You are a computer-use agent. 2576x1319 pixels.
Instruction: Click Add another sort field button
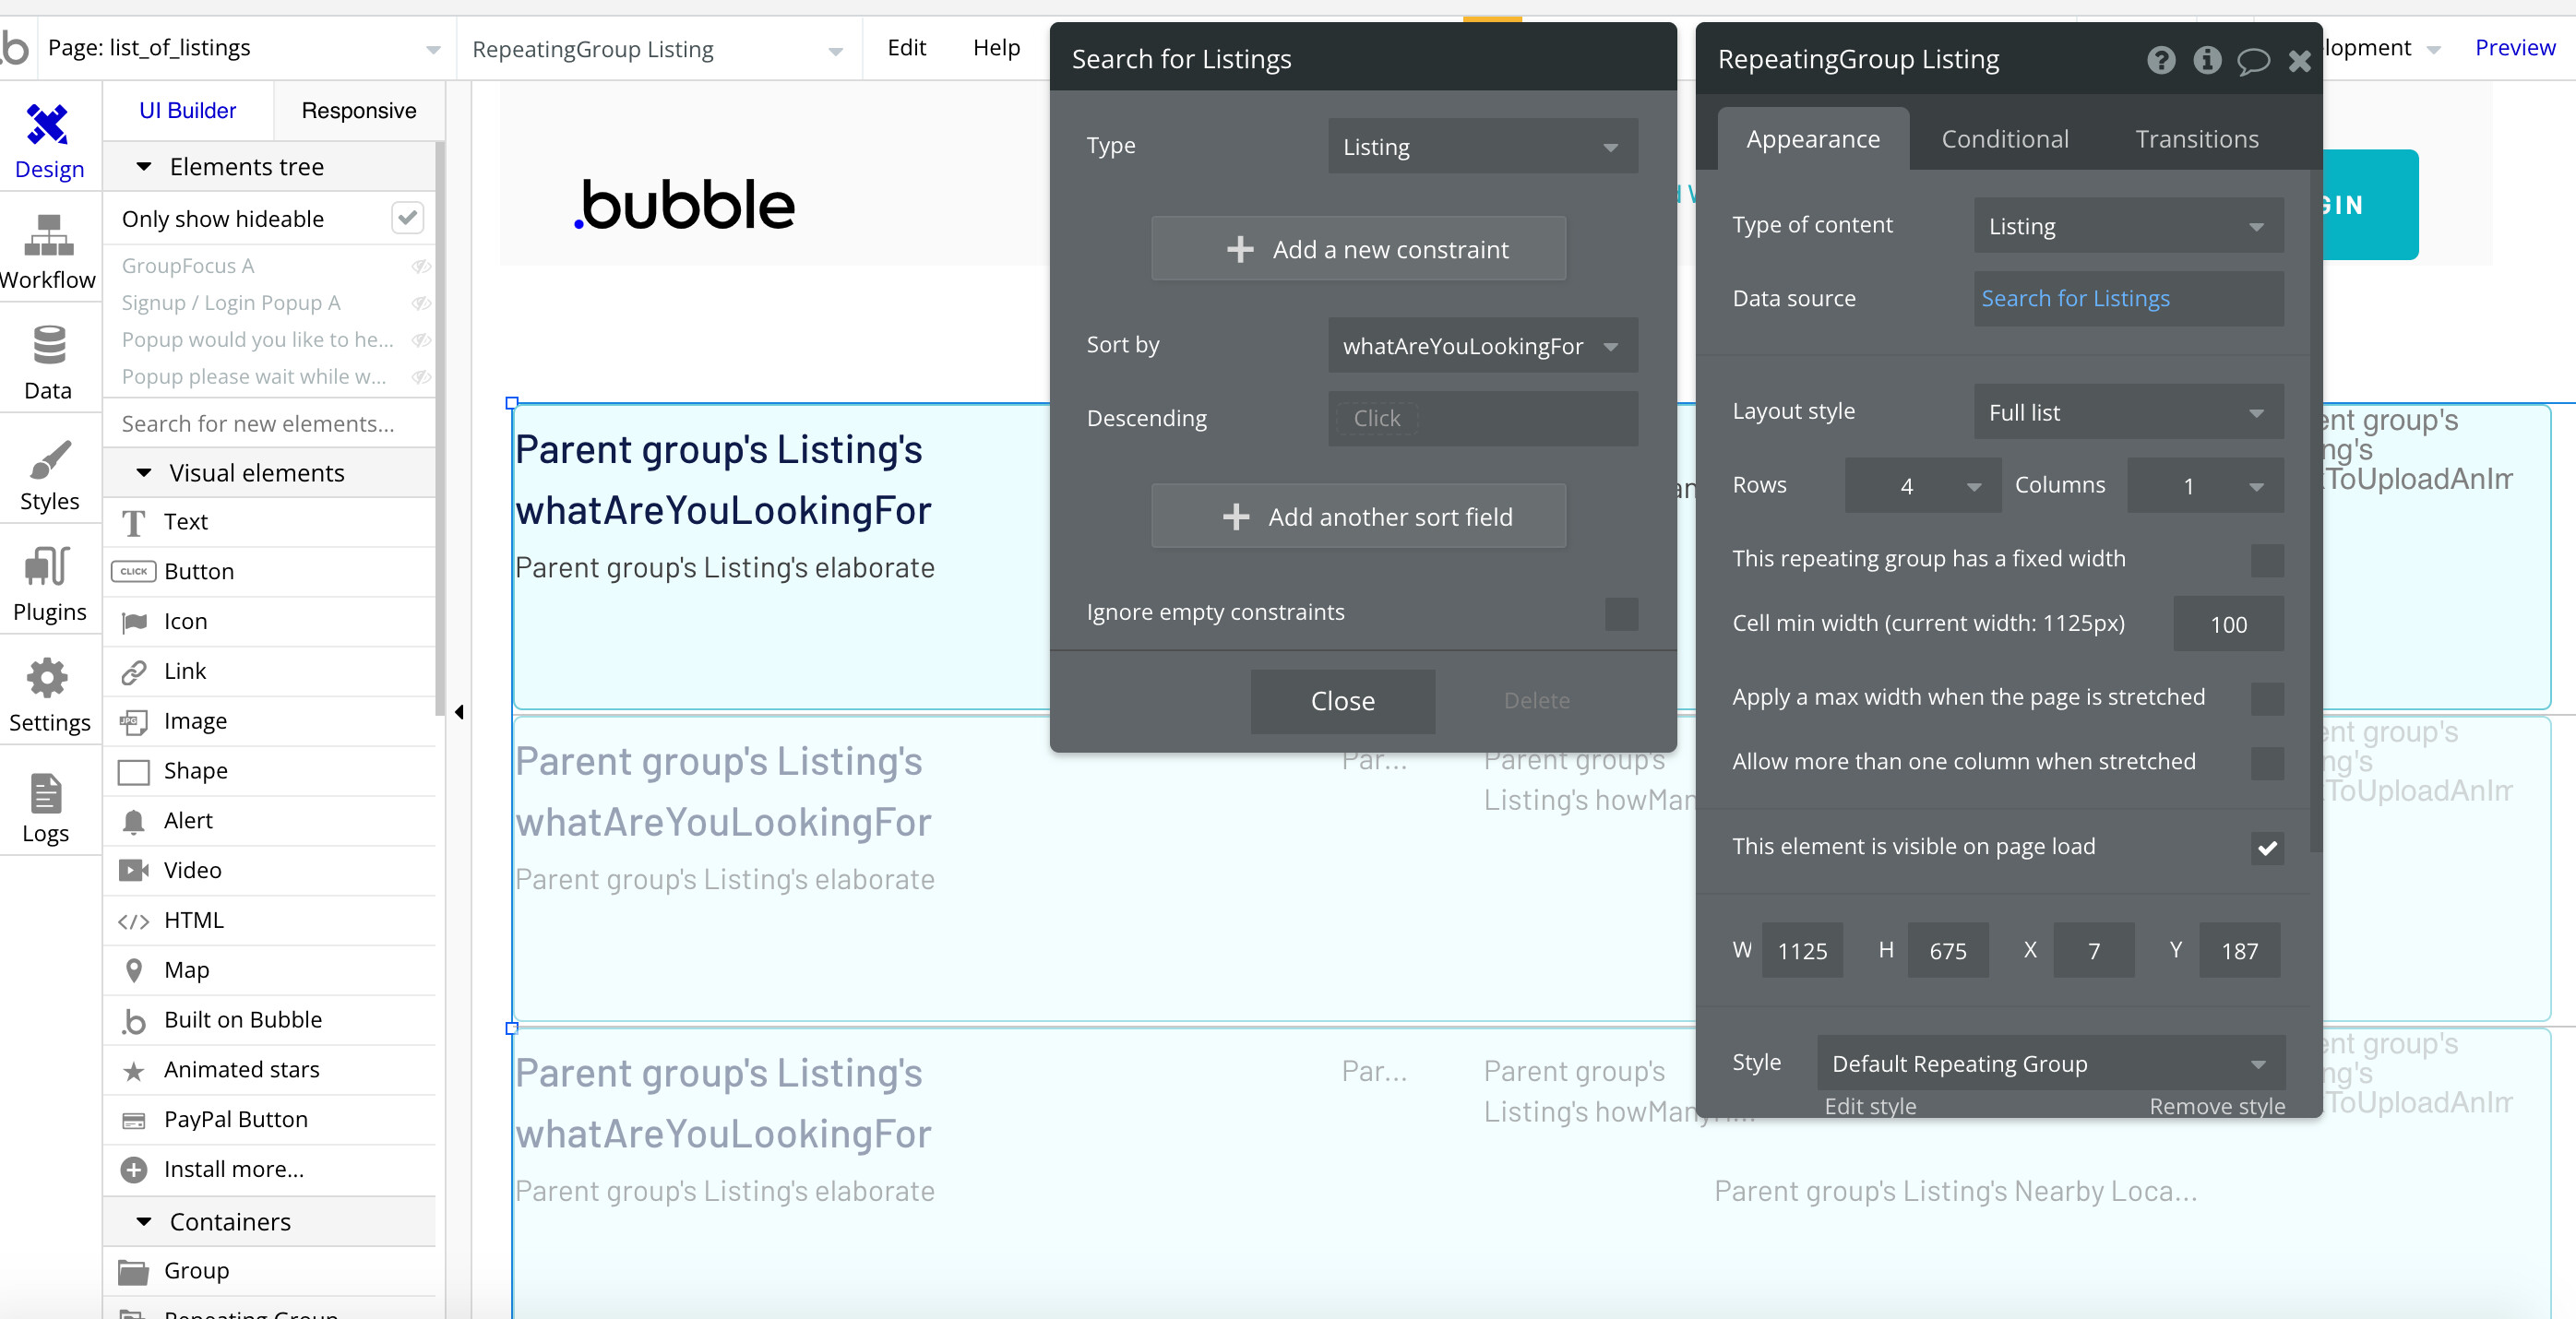point(1358,517)
